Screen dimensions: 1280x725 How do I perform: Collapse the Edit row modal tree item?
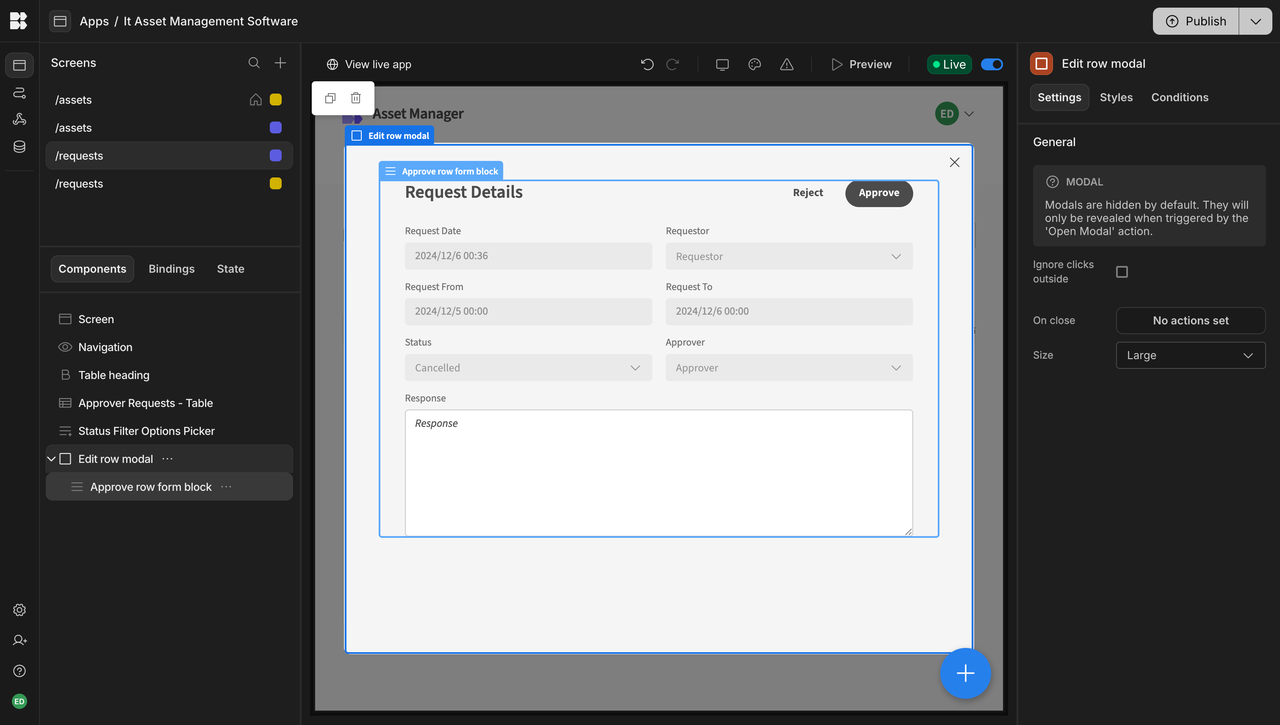[51, 459]
